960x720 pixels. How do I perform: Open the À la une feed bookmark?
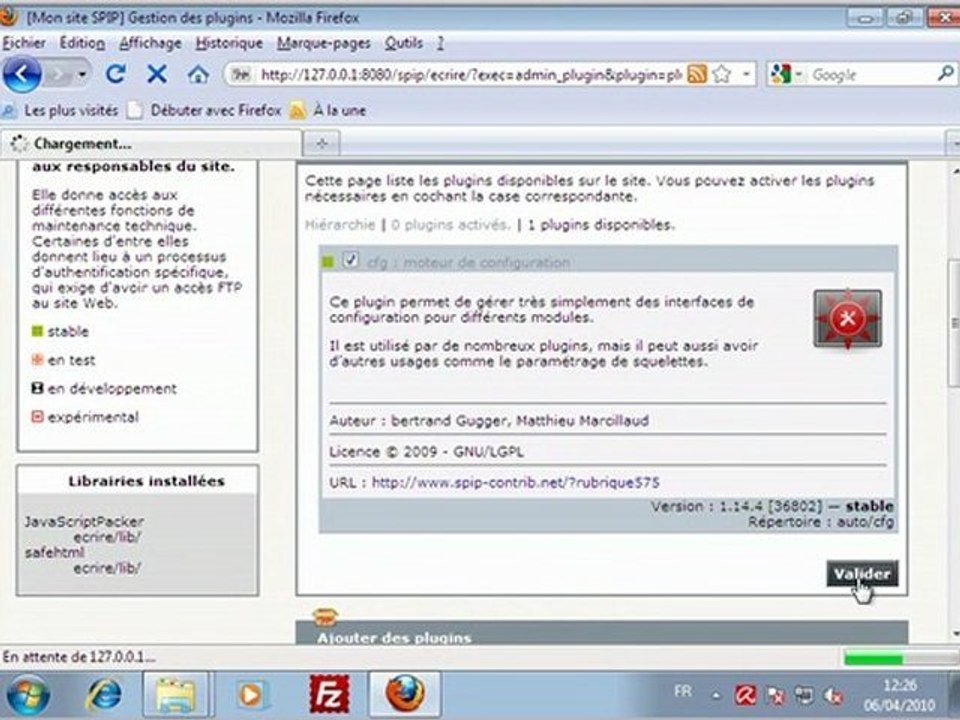pos(328,111)
